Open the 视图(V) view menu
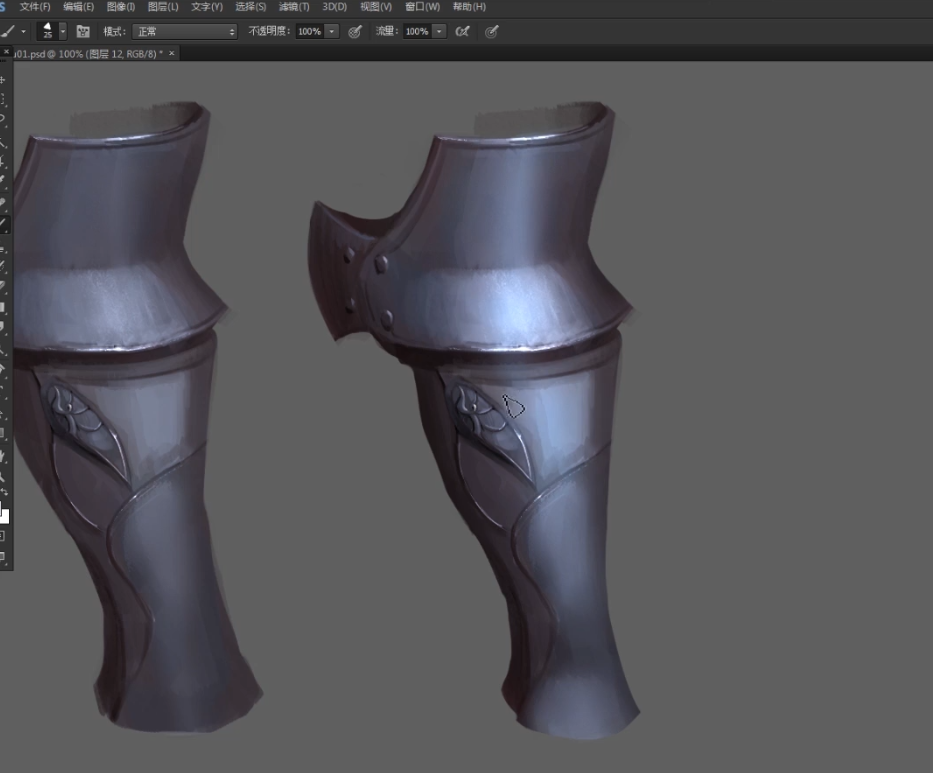Viewport: 933px width, 773px height. tap(376, 7)
